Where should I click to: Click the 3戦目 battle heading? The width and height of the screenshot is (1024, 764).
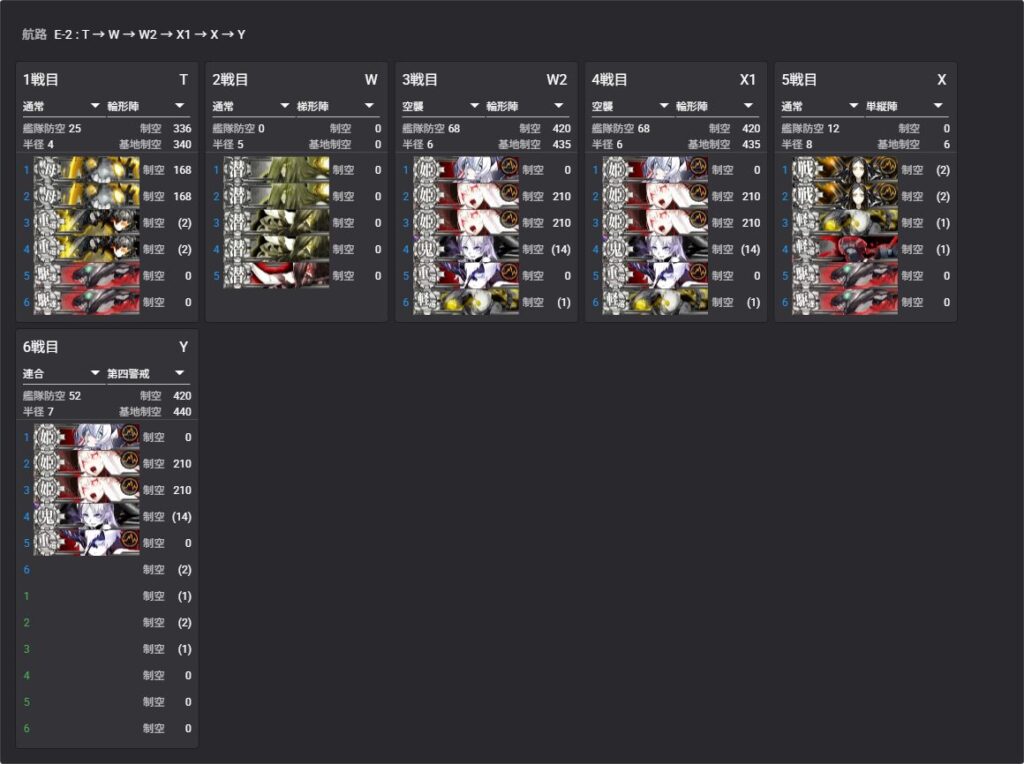click(420, 80)
